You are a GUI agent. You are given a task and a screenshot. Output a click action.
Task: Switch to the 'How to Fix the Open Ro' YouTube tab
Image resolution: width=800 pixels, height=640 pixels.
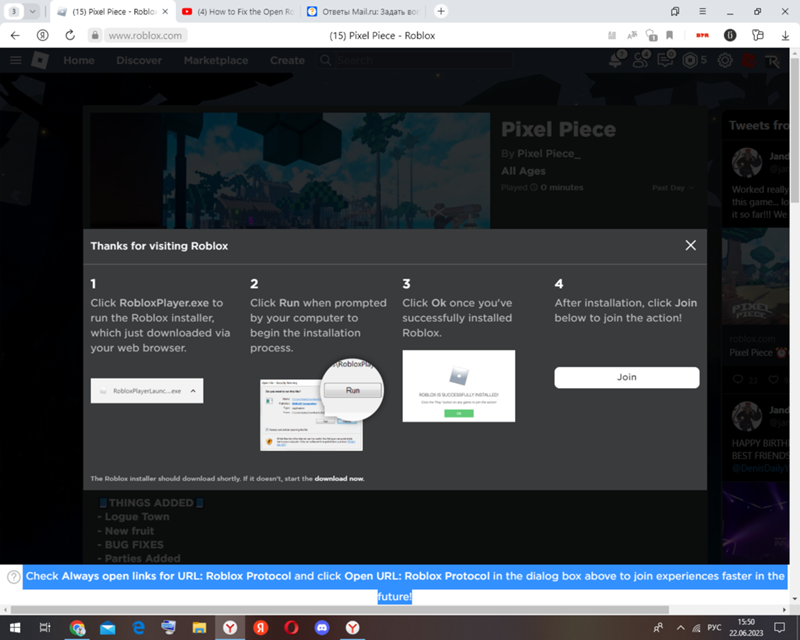239,11
